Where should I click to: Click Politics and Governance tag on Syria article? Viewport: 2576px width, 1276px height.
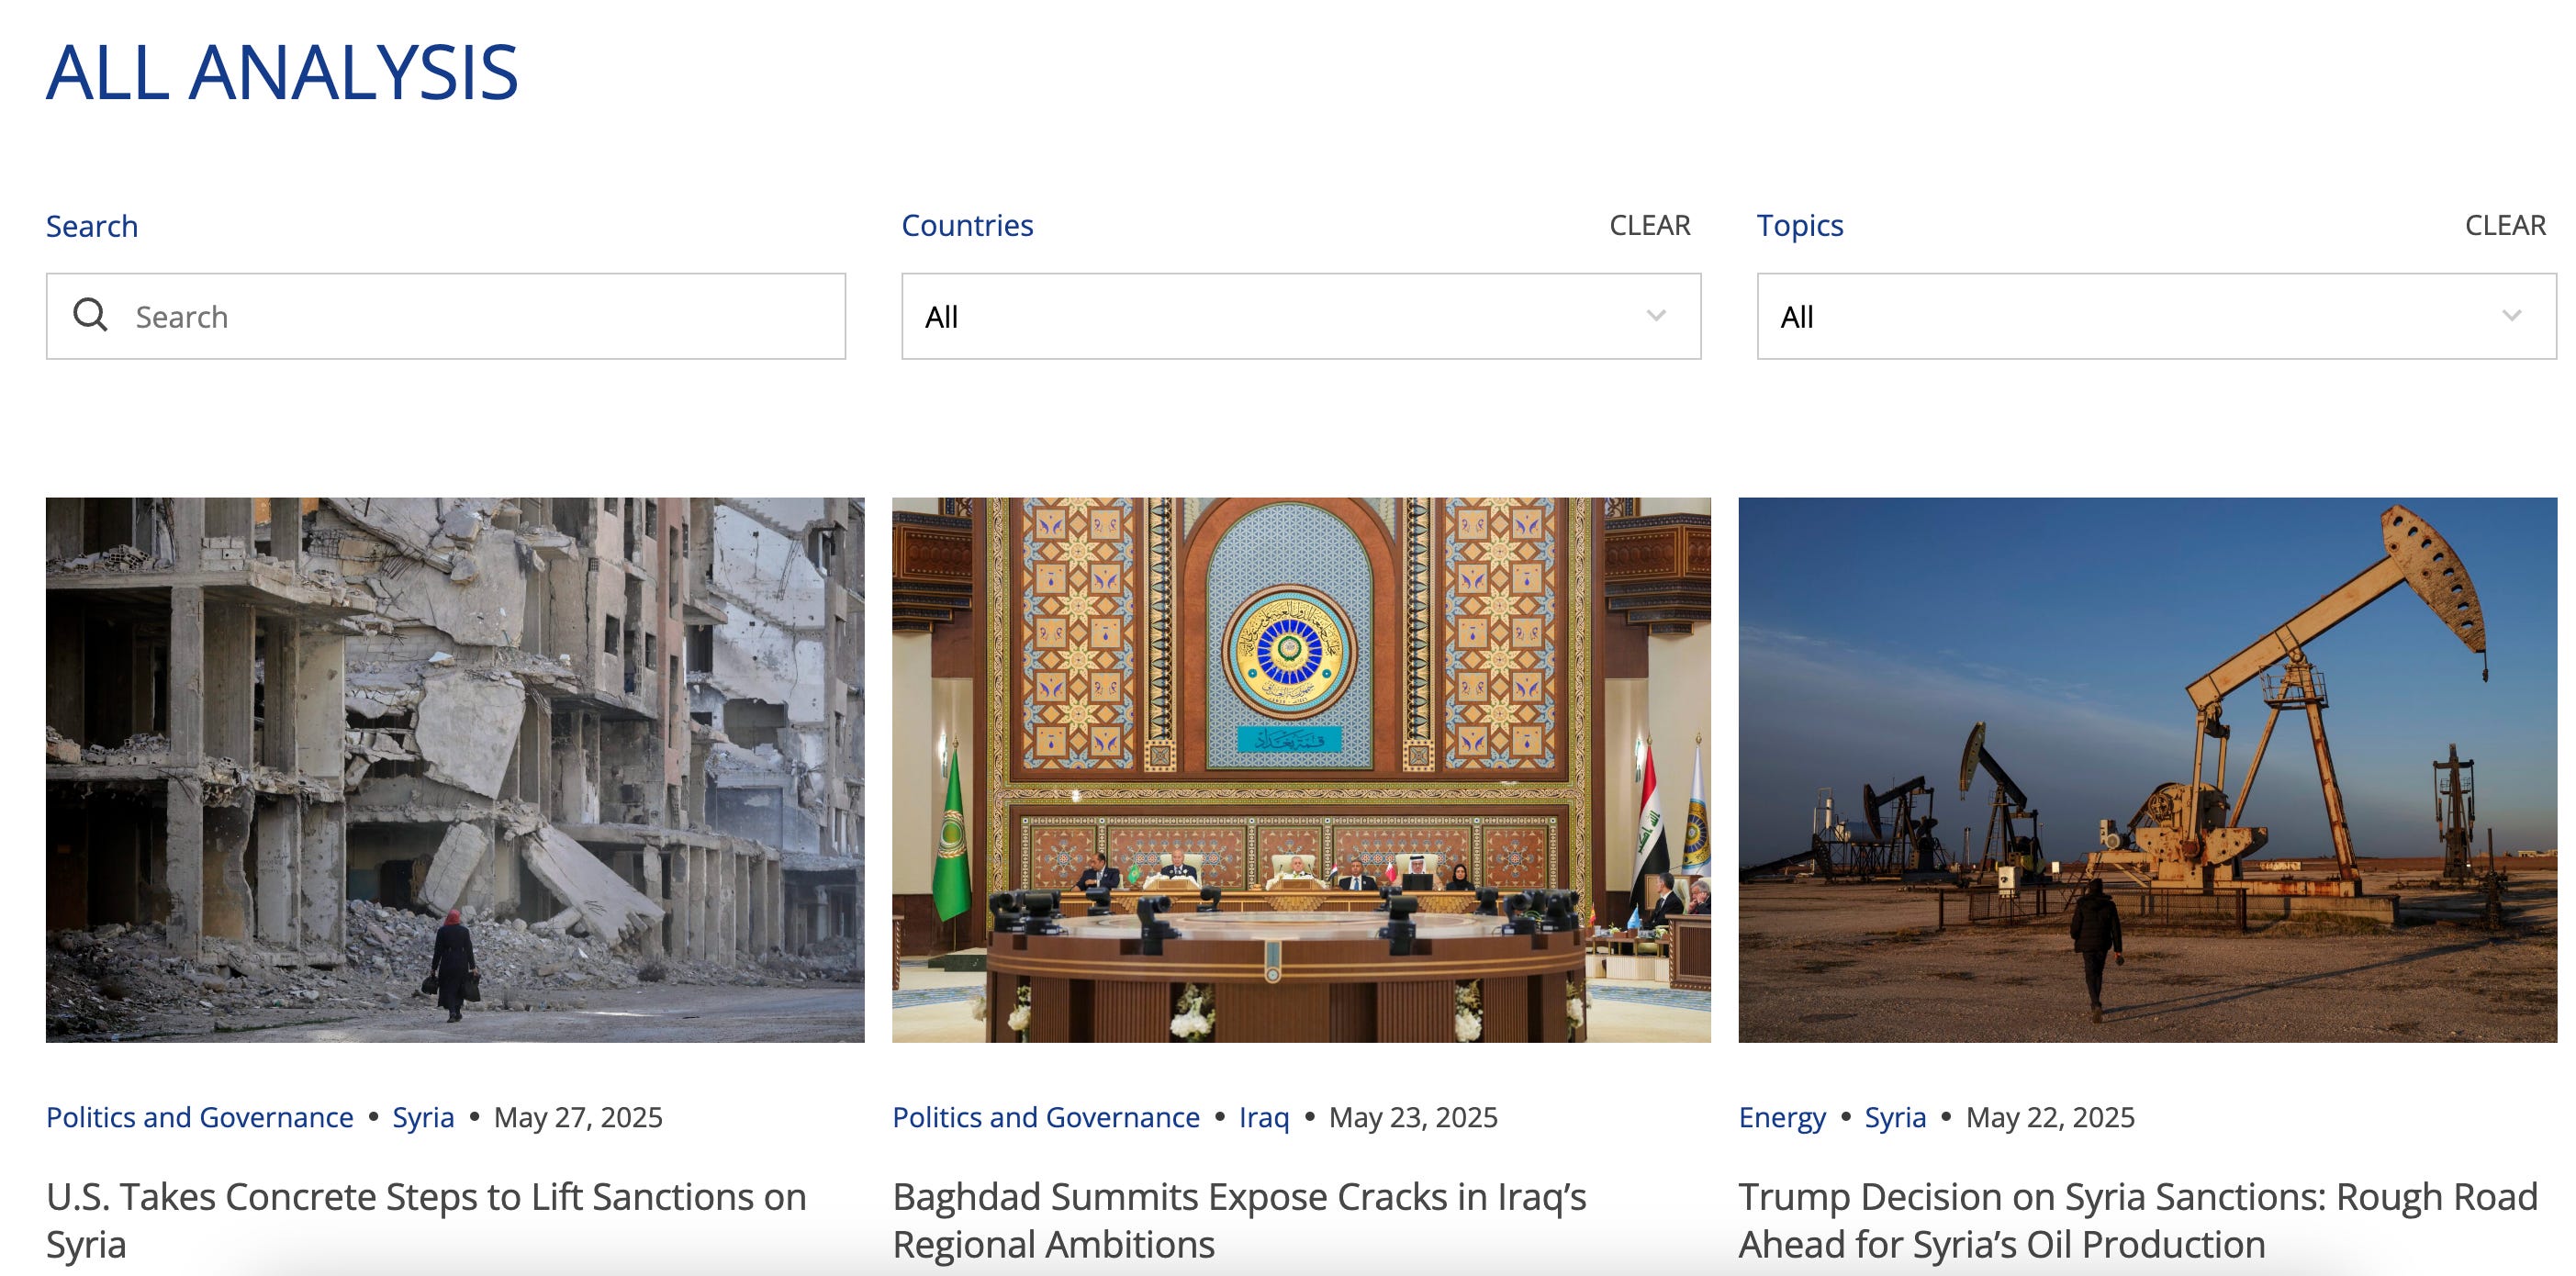pyautogui.click(x=200, y=1117)
